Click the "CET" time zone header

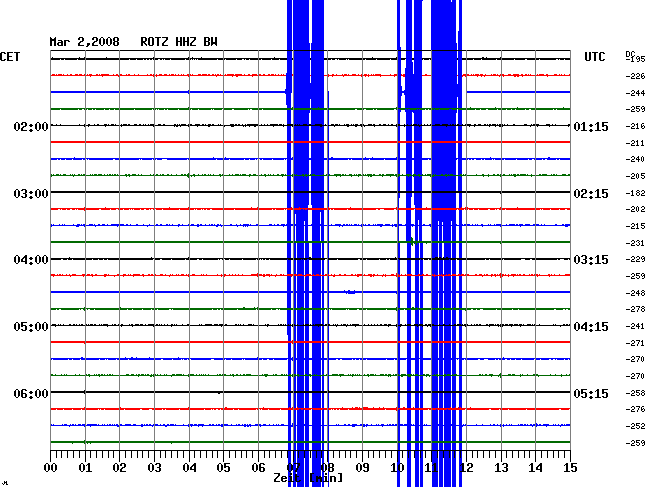[x=10, y=57]
